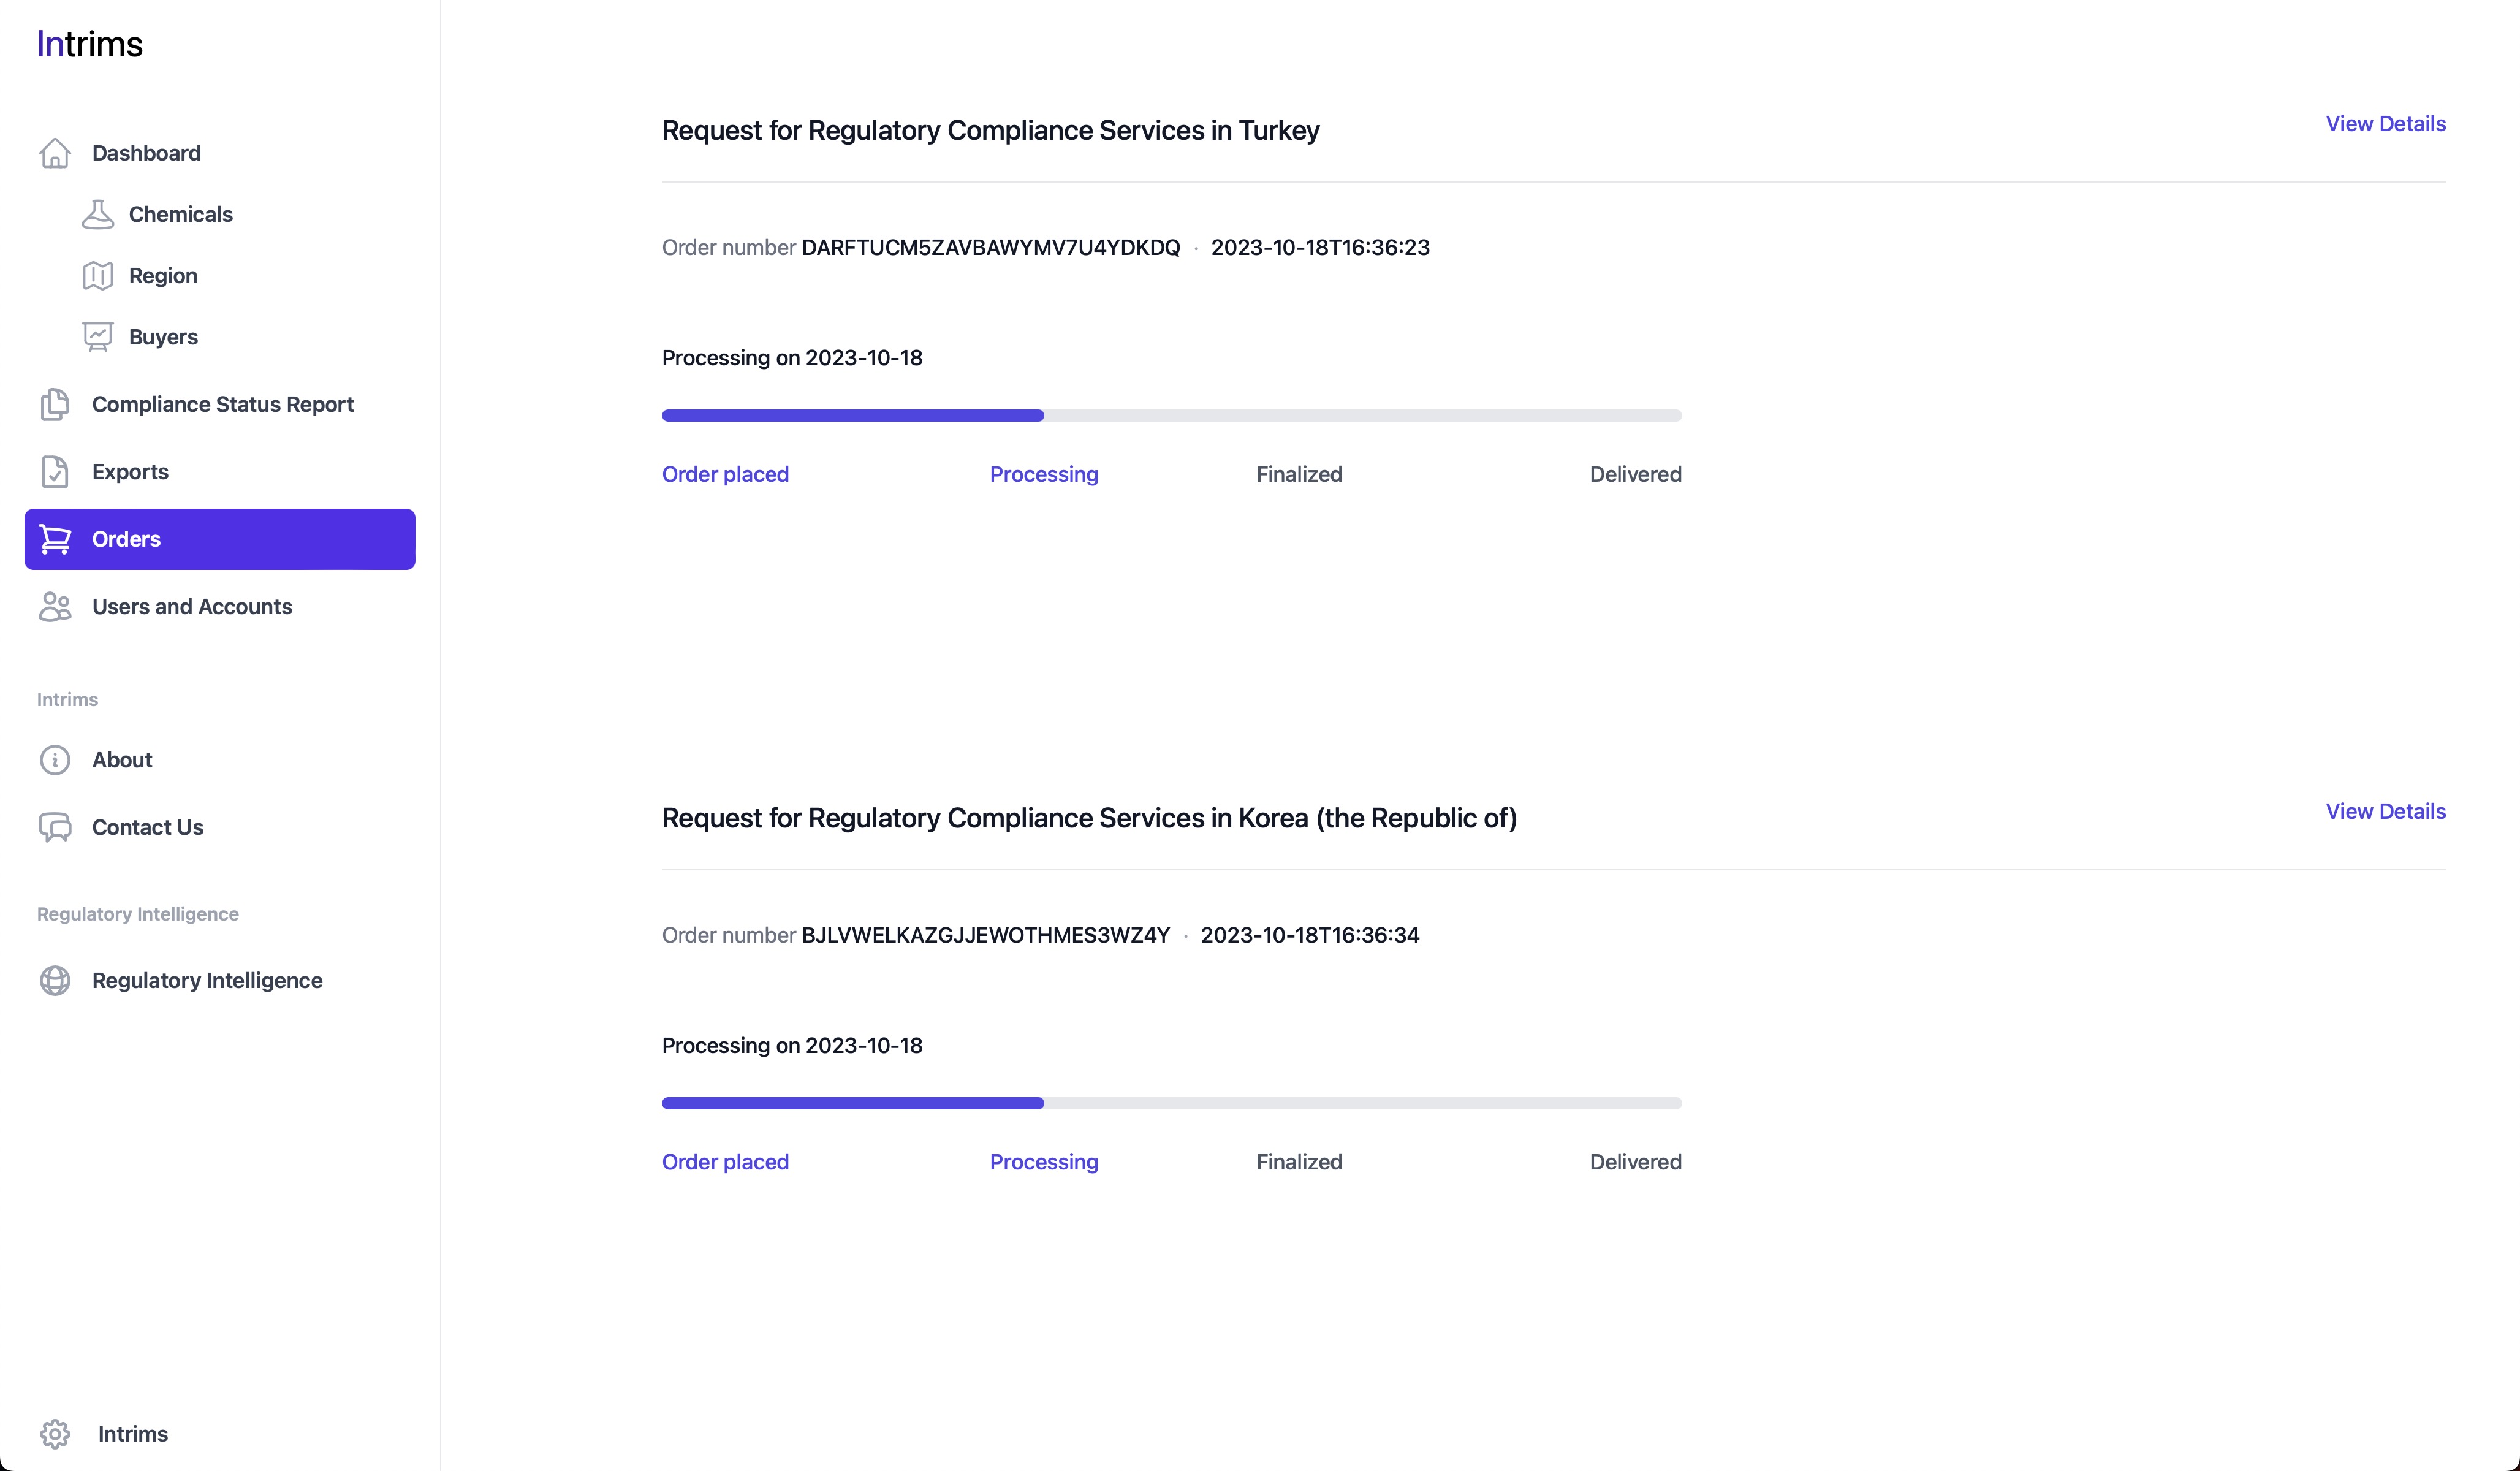View Details for the Turkey compliance request
This screenshot has width=2520, height=1471.
pyautogui.click(x=2385, y=124)
